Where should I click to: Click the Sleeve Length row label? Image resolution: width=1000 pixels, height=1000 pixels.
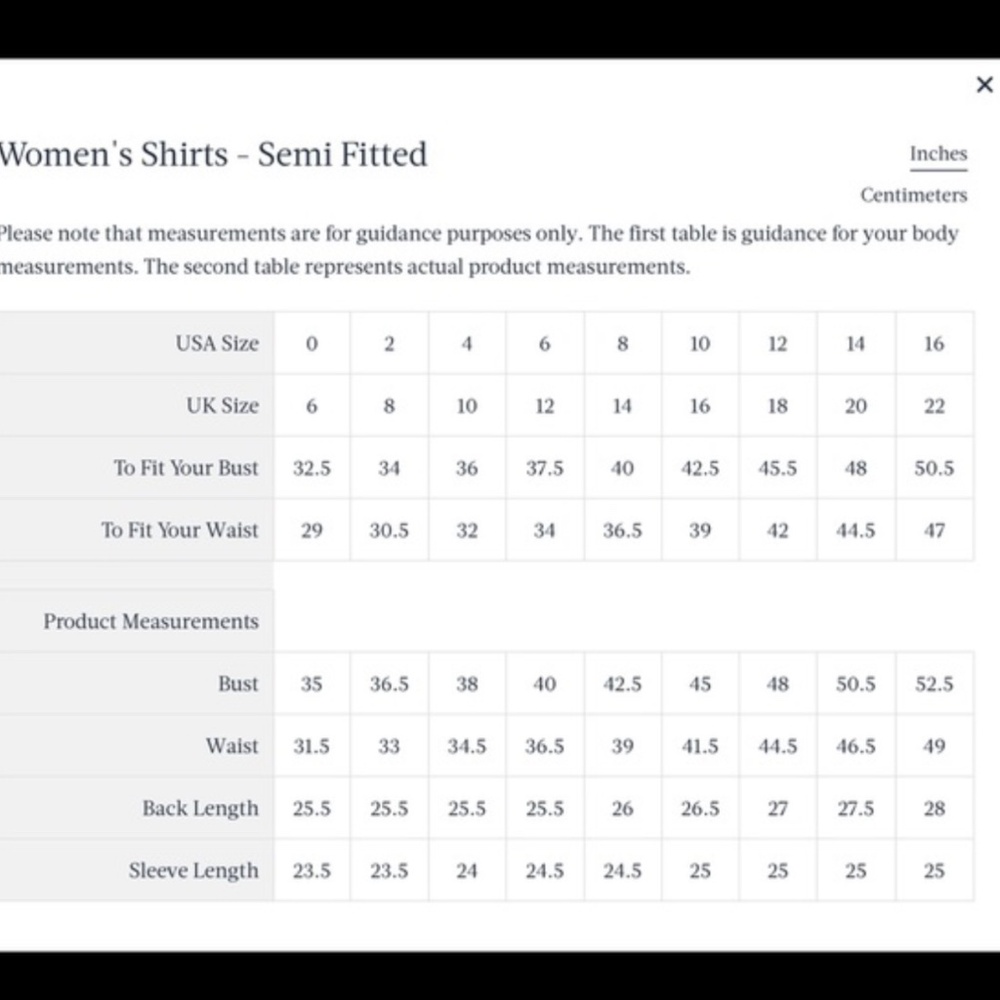click(194, 871)
